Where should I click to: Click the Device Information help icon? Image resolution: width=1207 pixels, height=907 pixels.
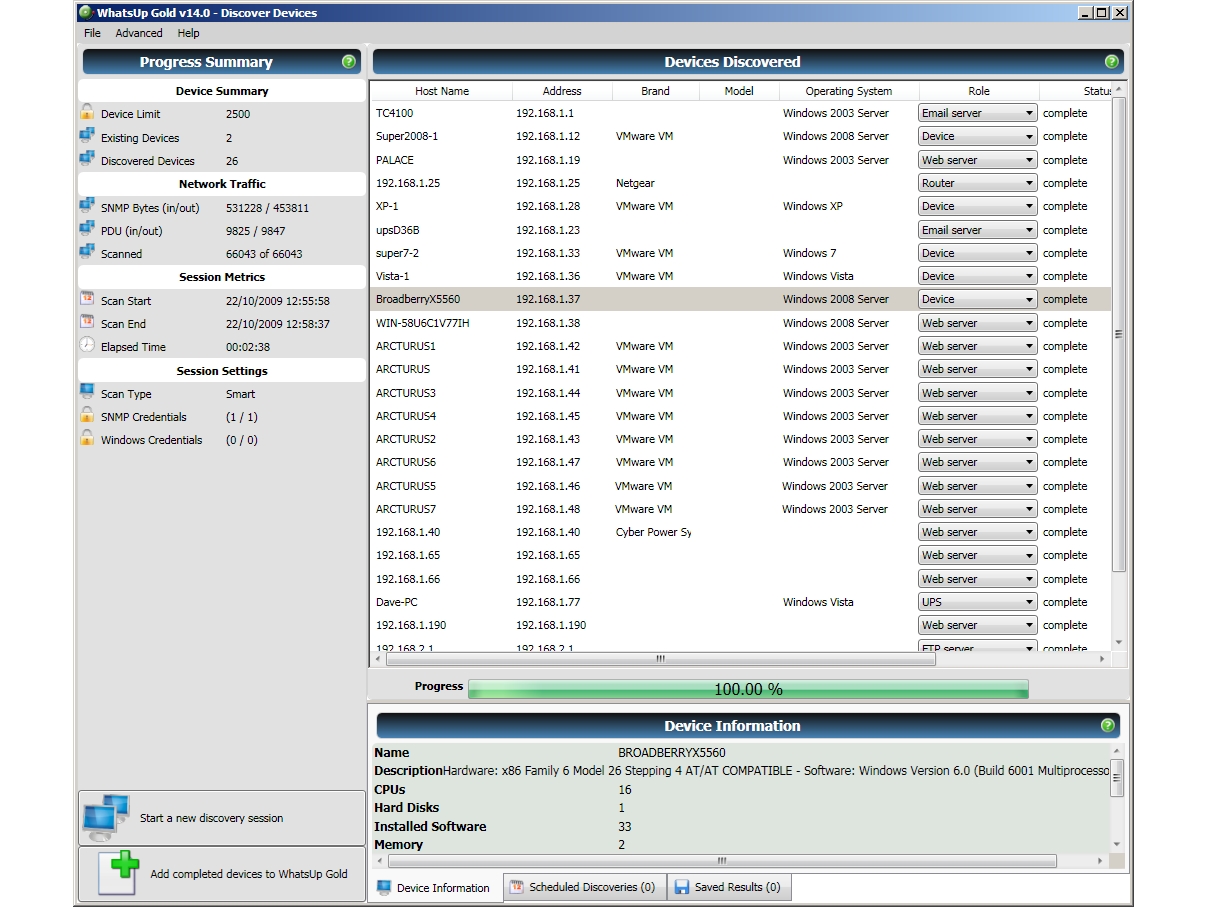(x=1107, y=726)
